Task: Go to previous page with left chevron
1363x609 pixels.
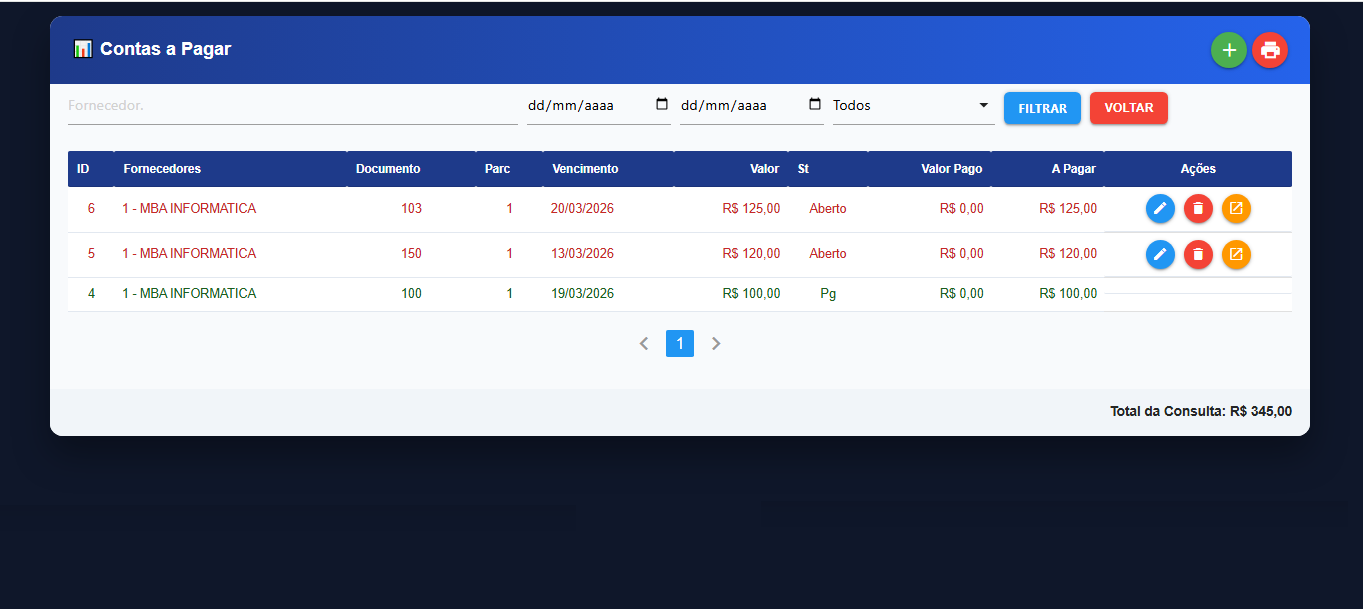Action: click(x=644, y=344)
